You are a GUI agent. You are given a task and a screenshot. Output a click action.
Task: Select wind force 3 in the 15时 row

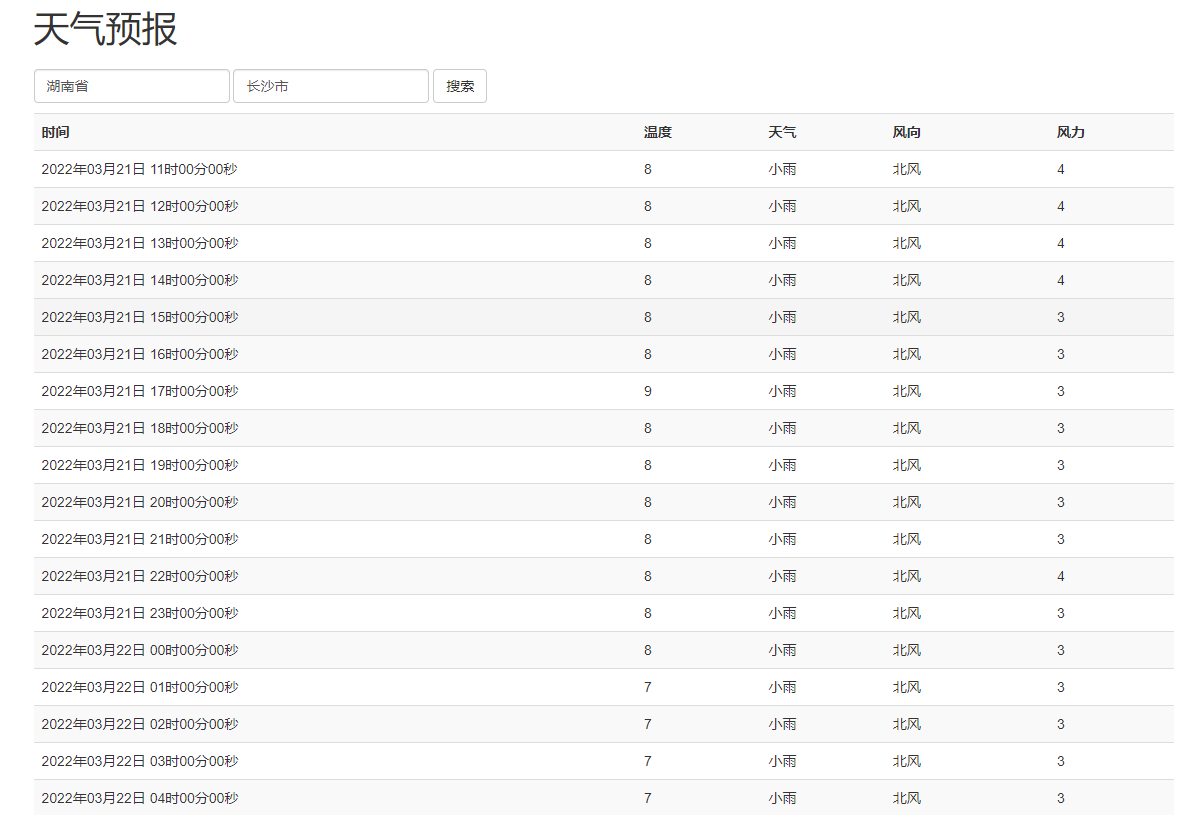pyautogui.click(x=1061, y=317)
